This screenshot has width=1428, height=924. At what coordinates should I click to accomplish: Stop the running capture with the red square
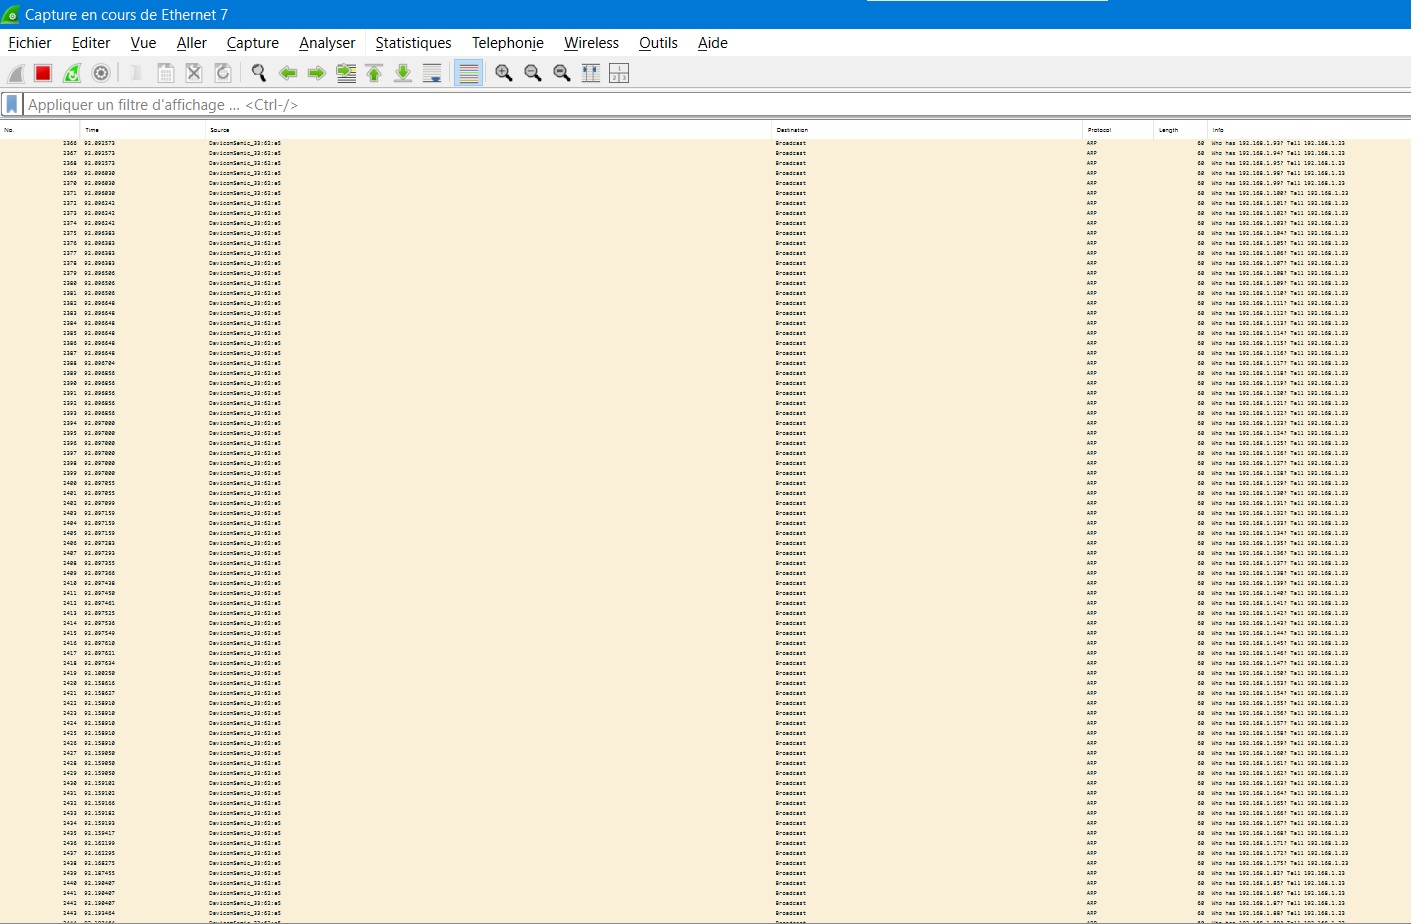[43, 73]
